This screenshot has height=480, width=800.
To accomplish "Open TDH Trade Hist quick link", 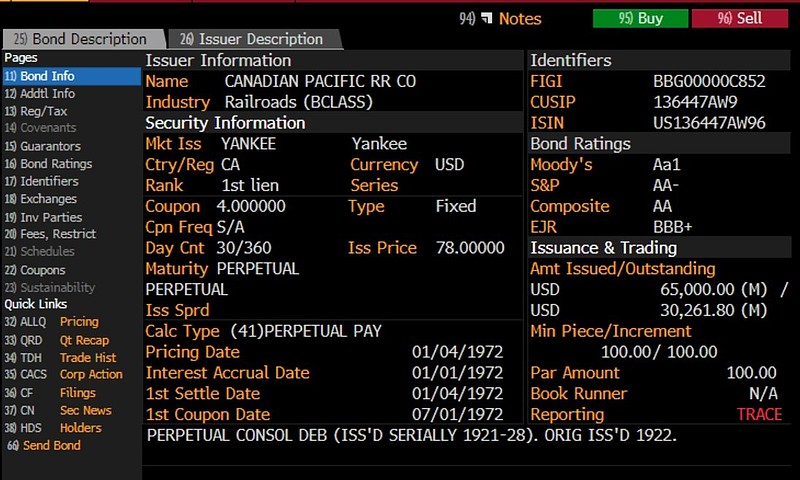I will (x=60, y=357).
